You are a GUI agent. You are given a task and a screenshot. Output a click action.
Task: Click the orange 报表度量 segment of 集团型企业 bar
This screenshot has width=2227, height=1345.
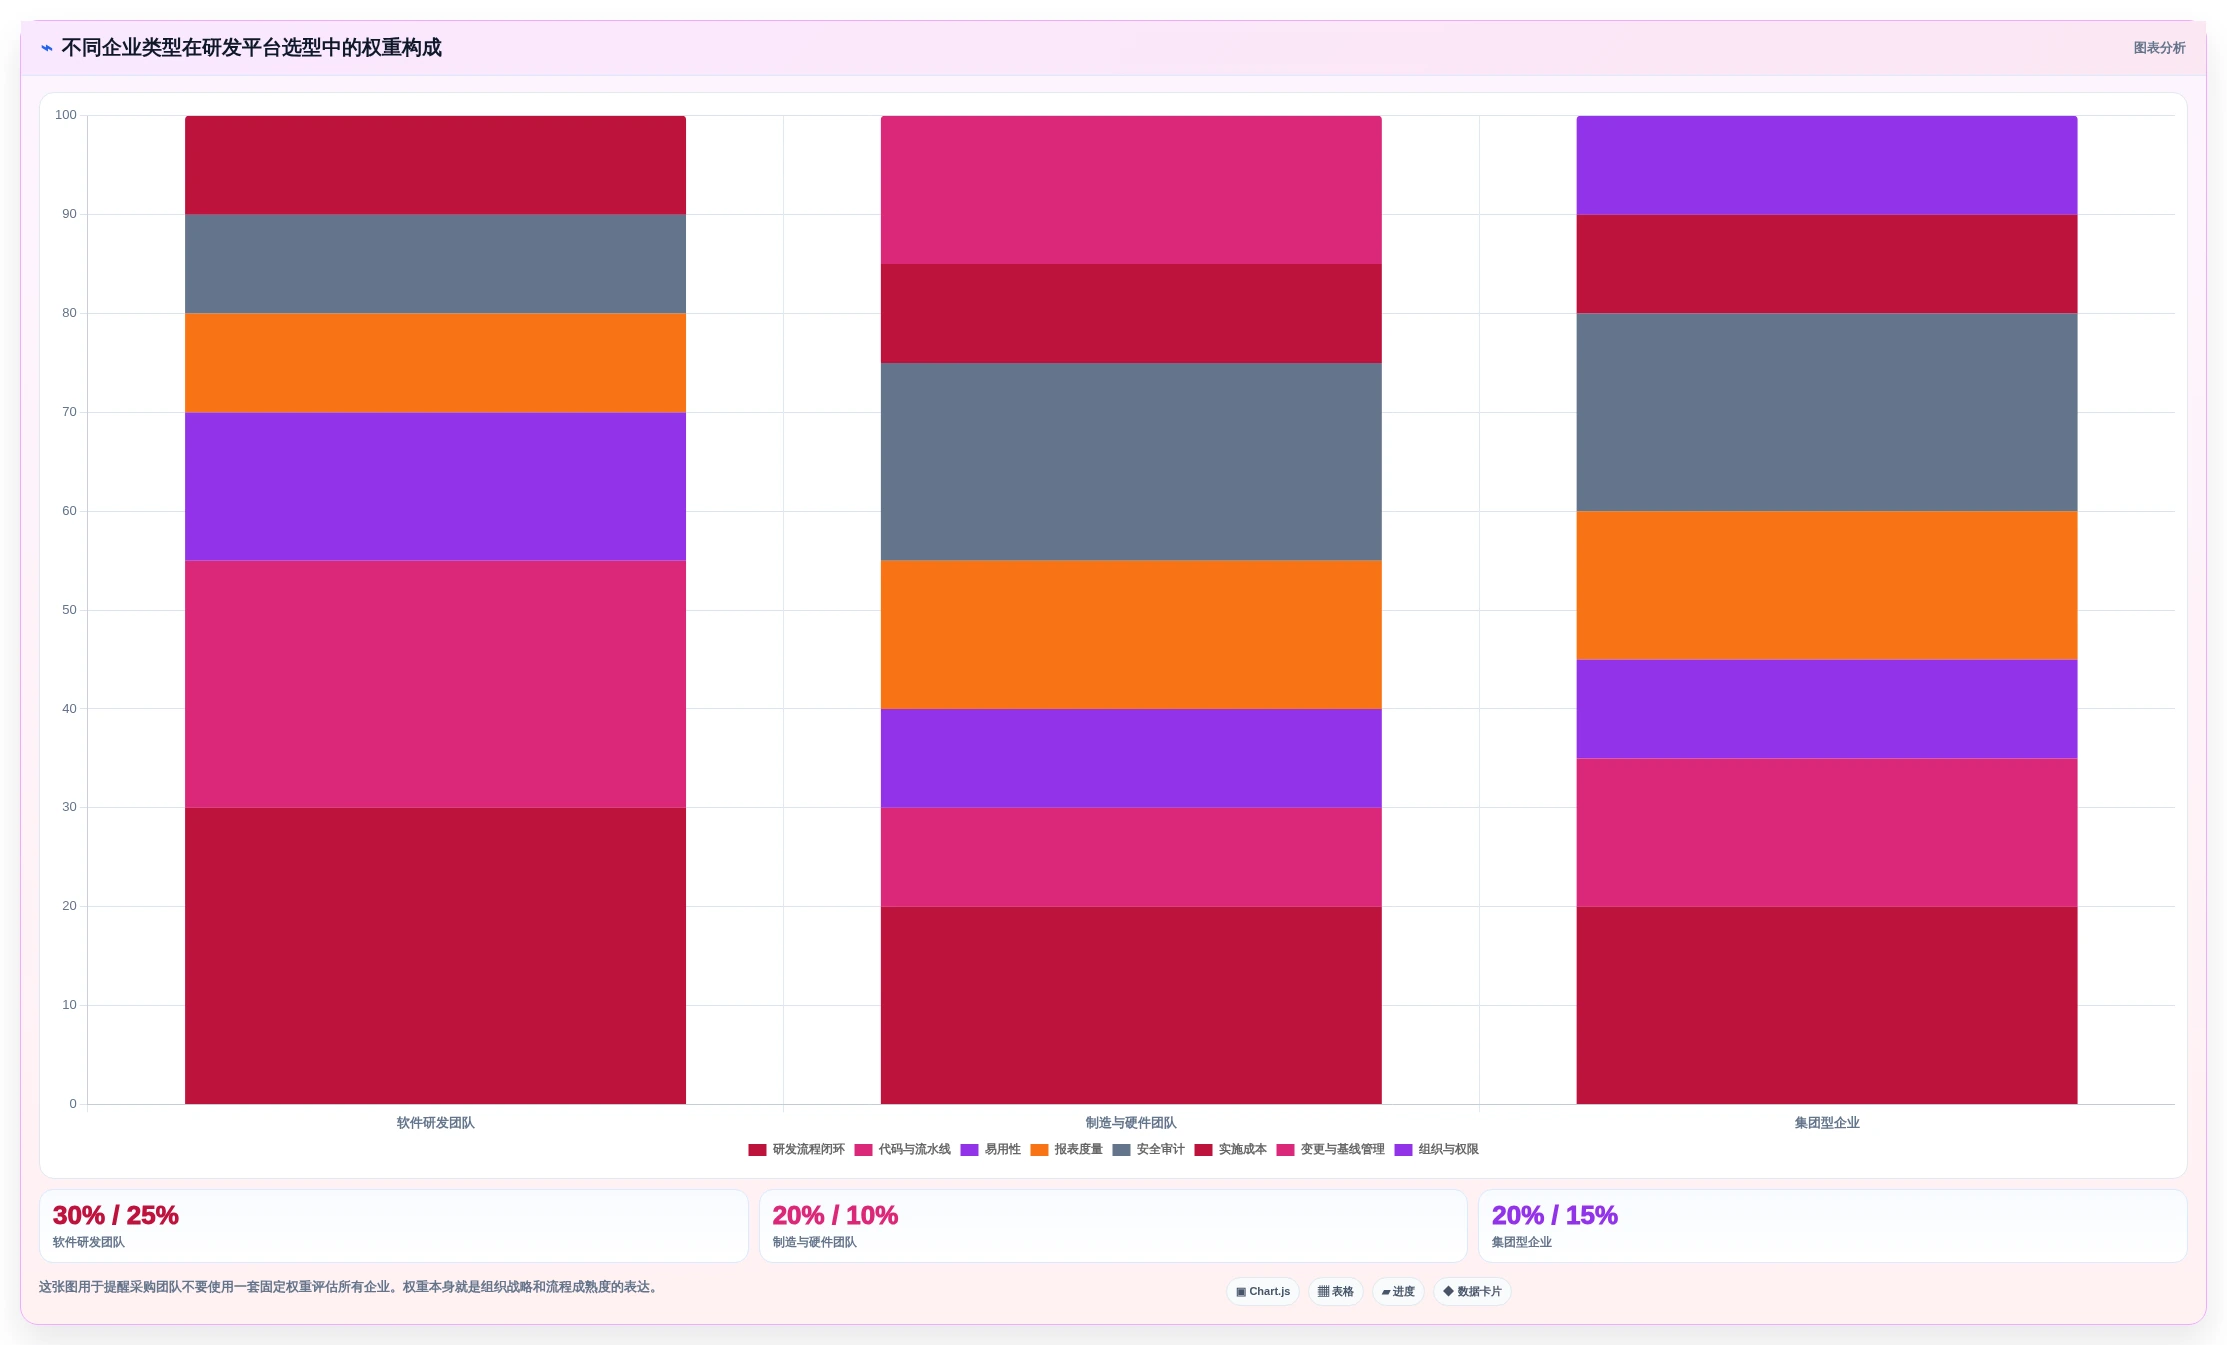point(1827,586)
